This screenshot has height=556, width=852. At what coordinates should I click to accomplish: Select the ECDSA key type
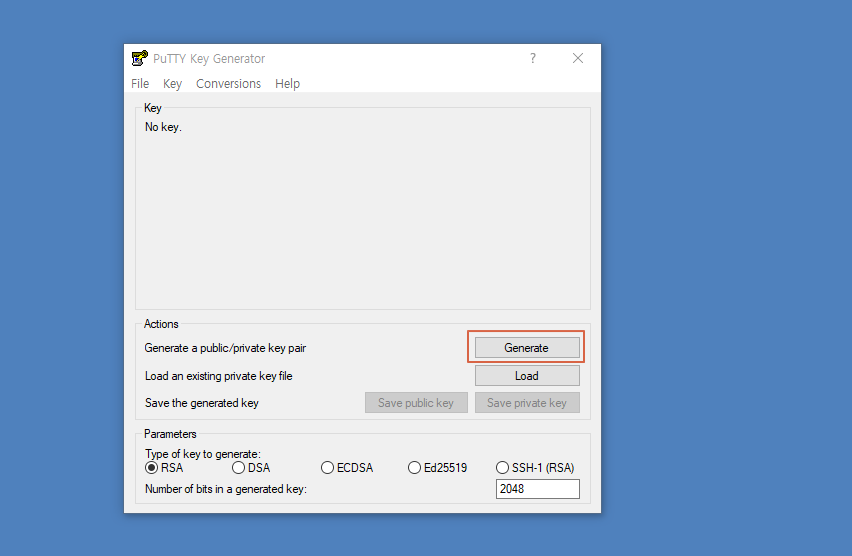click(347, 468)
